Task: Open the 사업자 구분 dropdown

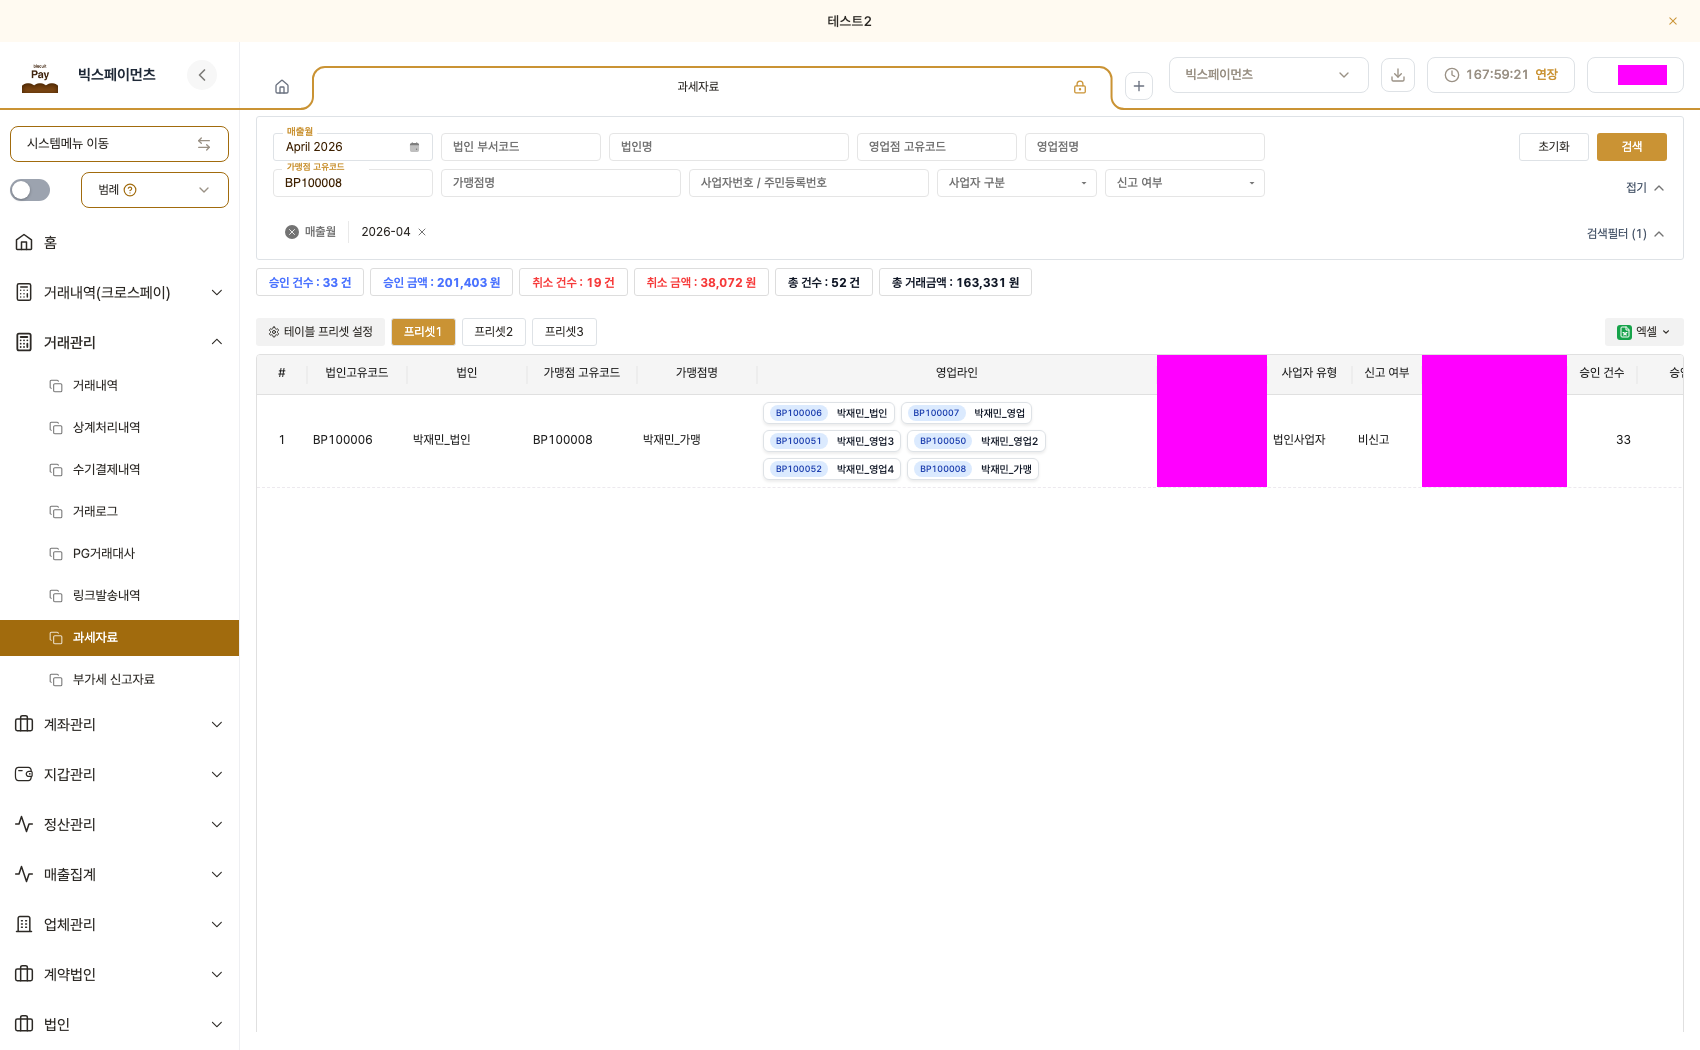Action: click(1017, 183)
